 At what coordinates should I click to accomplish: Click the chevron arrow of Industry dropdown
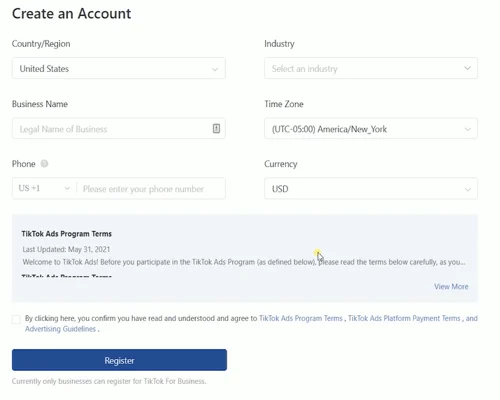[467, 68]
